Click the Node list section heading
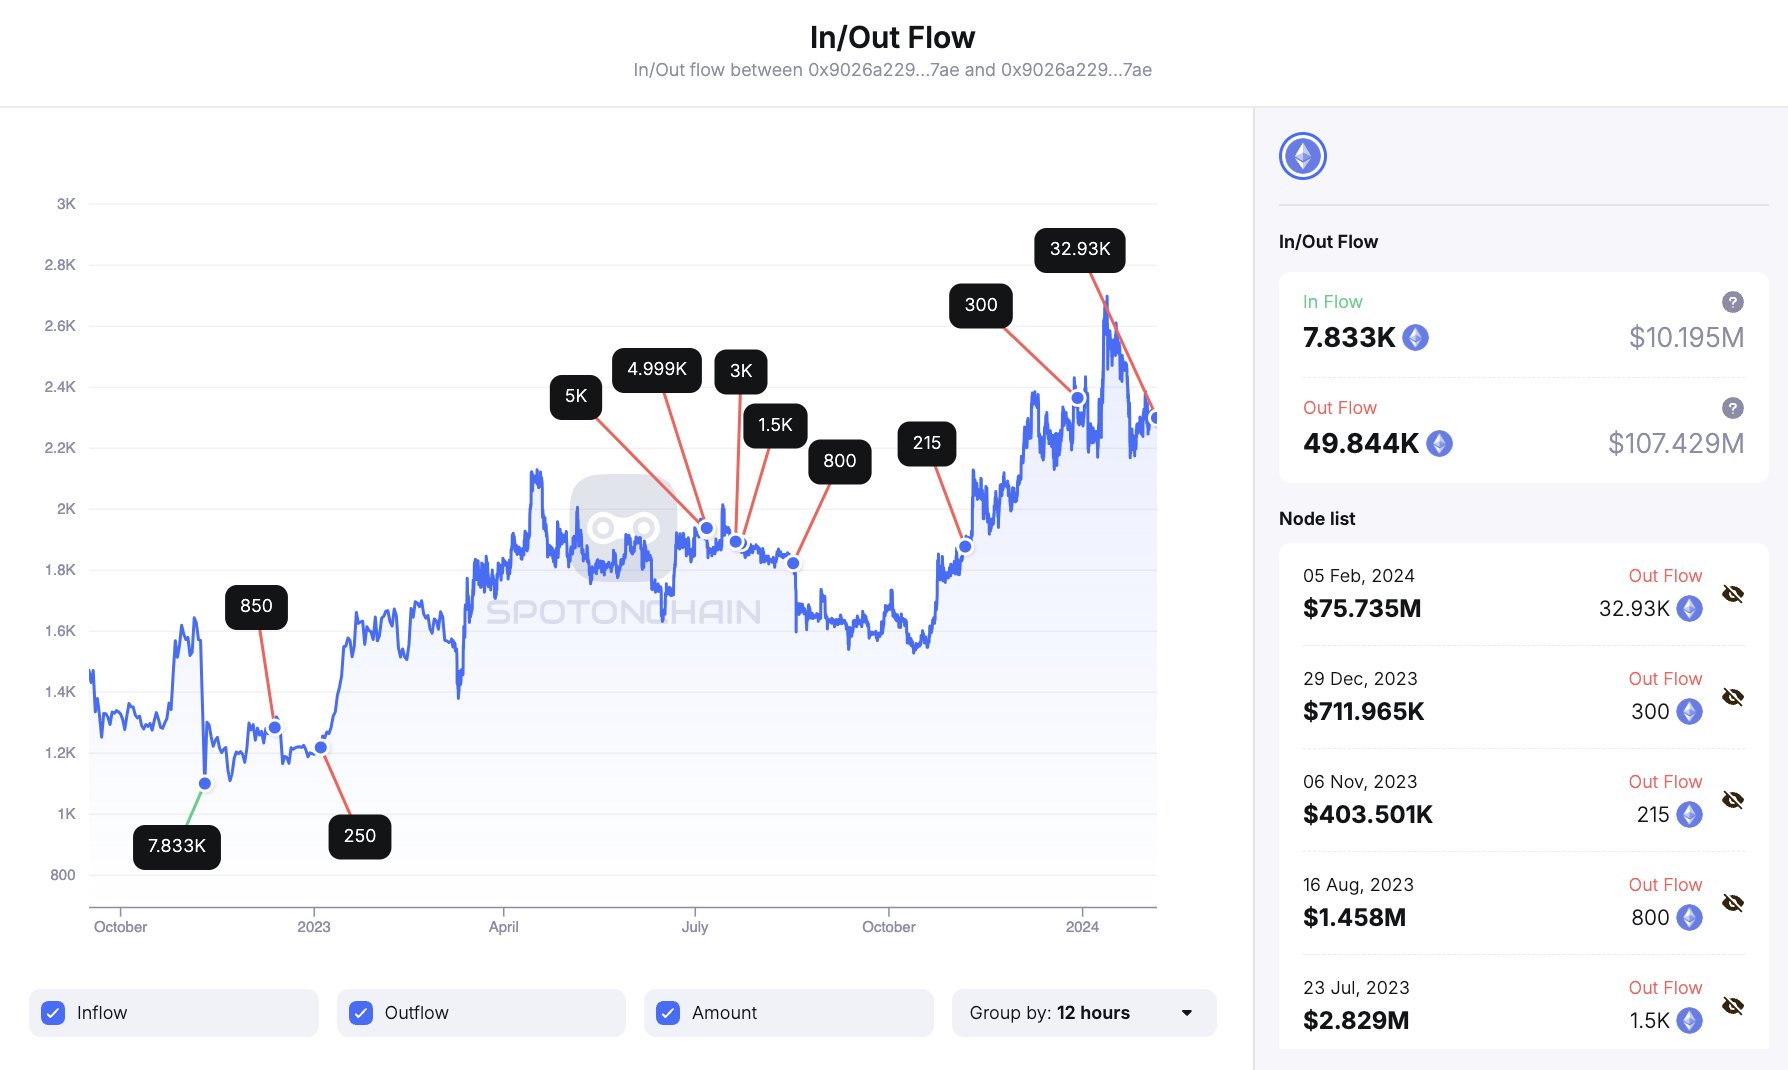This screenshot has width=1788, height=1070. [x=1316, y=518]
